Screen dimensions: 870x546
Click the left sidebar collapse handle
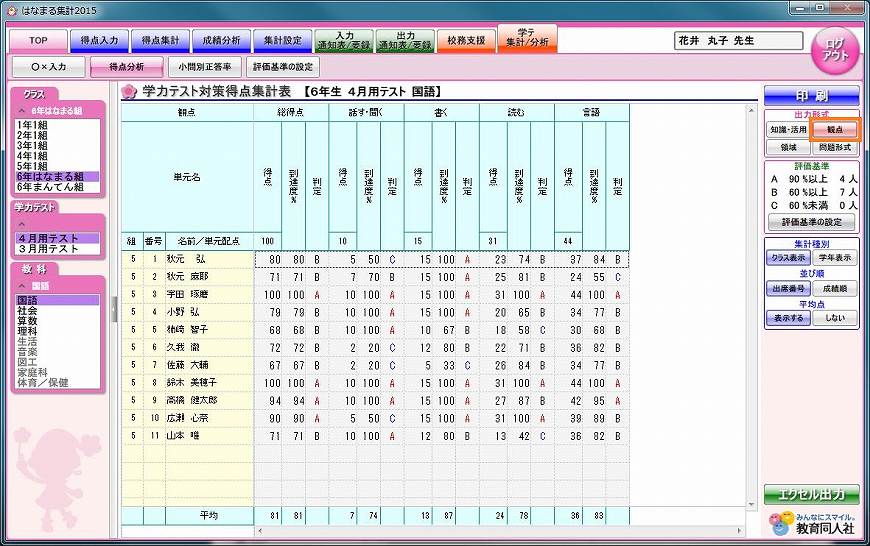pos(114,310)
